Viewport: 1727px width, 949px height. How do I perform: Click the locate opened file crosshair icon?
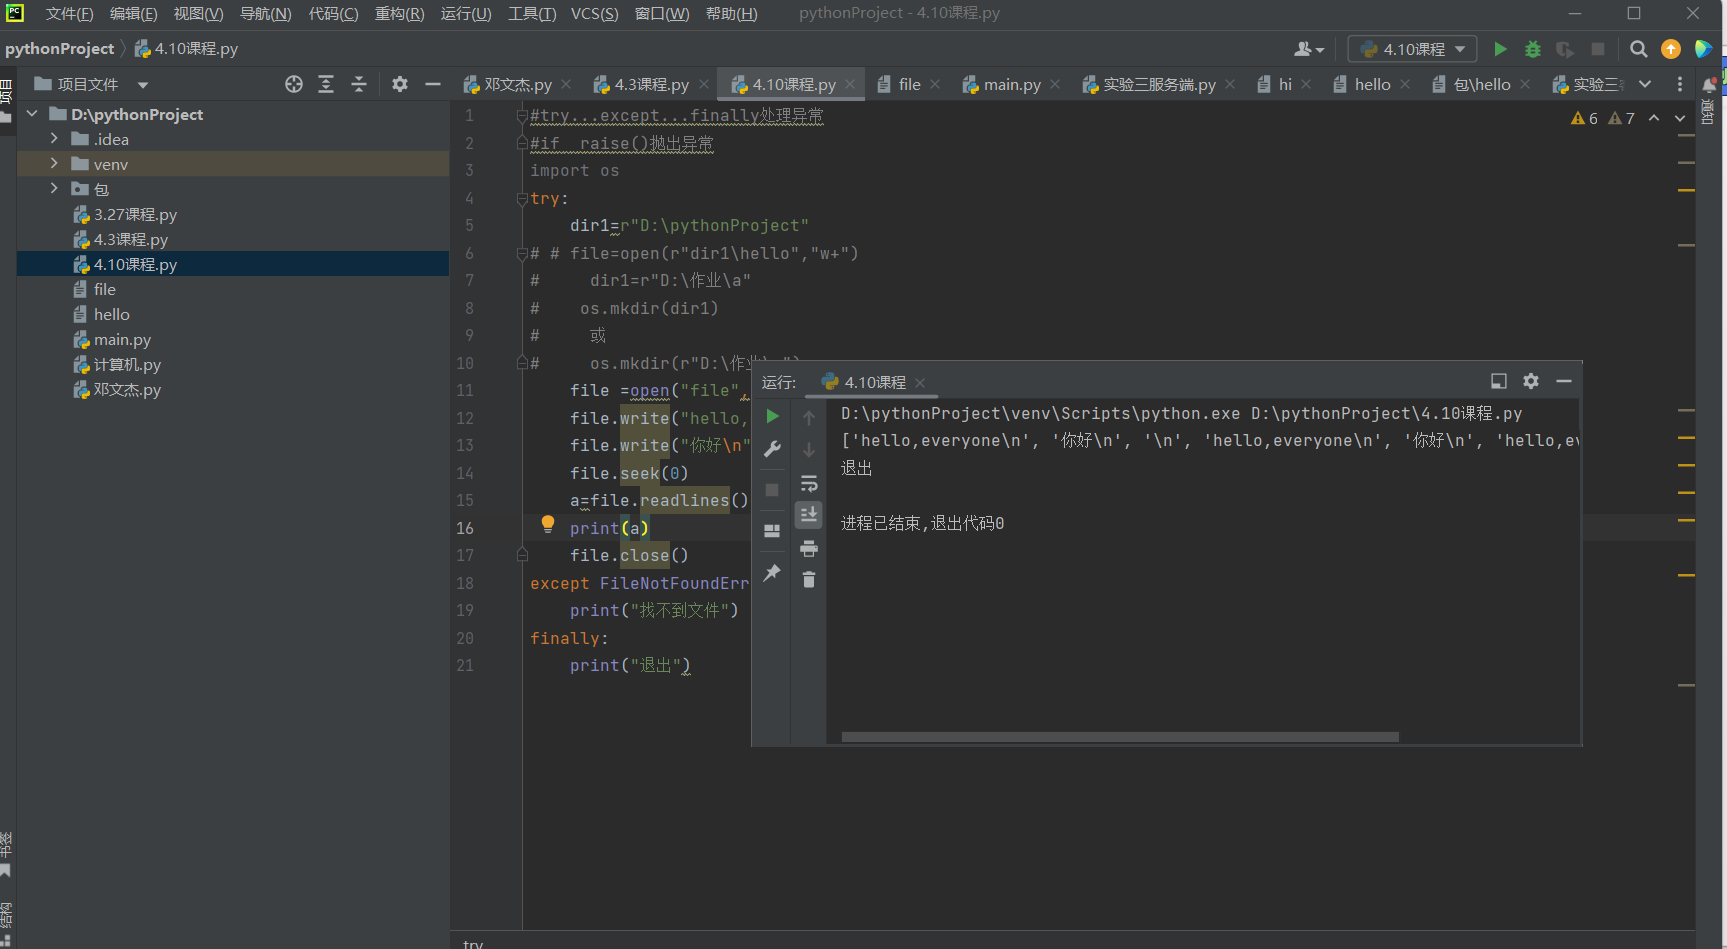coord(293,85)
